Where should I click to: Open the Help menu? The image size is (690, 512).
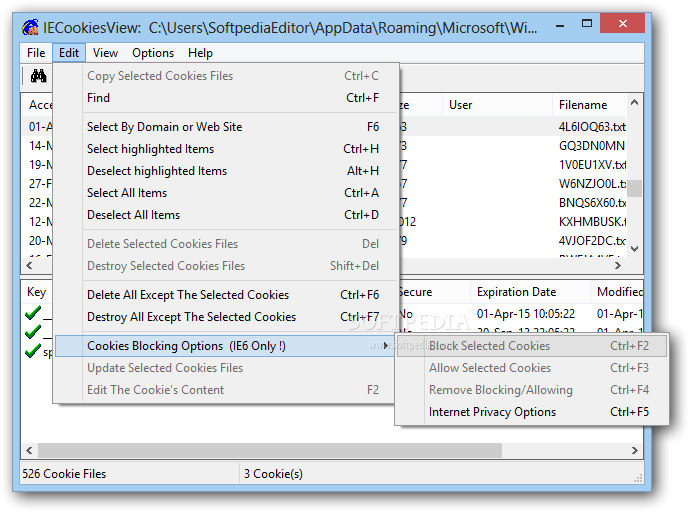point(200,53)
